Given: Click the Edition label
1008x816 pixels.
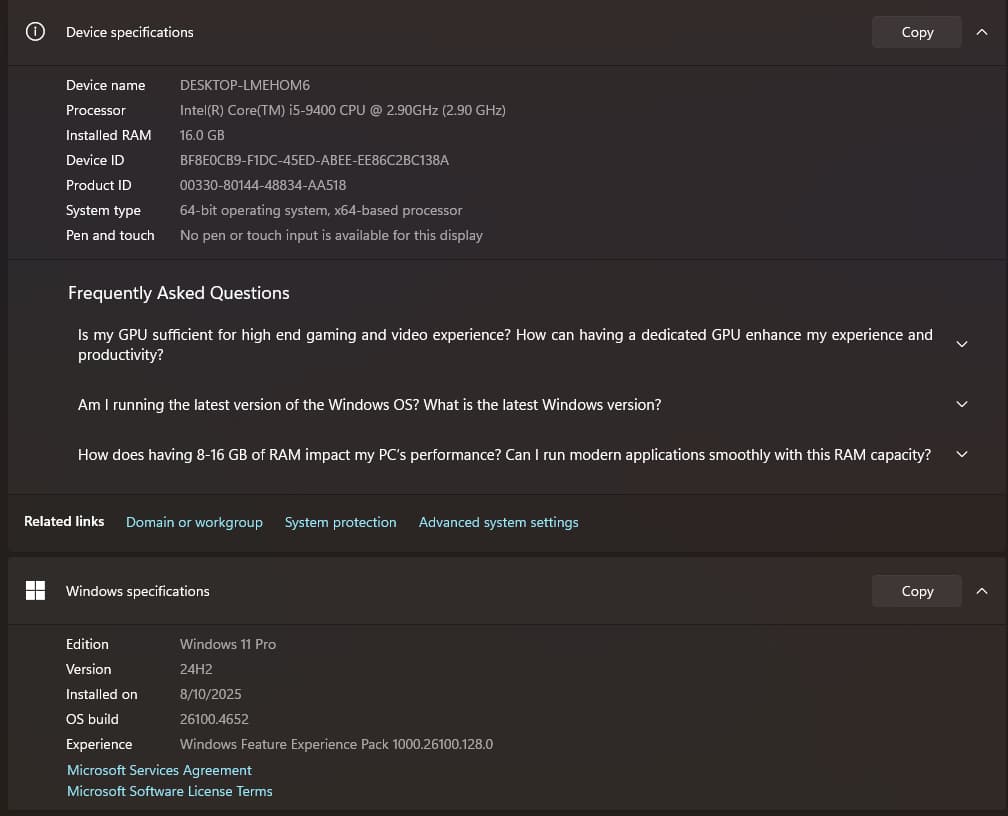Looking at the screenshot, I should tap(87, 644).
